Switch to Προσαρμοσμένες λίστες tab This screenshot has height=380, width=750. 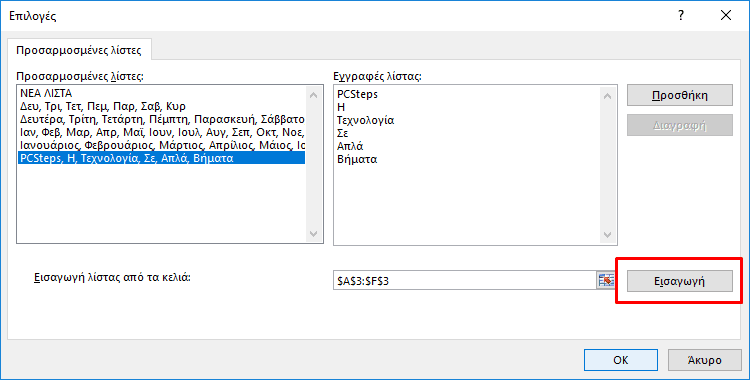79,50
